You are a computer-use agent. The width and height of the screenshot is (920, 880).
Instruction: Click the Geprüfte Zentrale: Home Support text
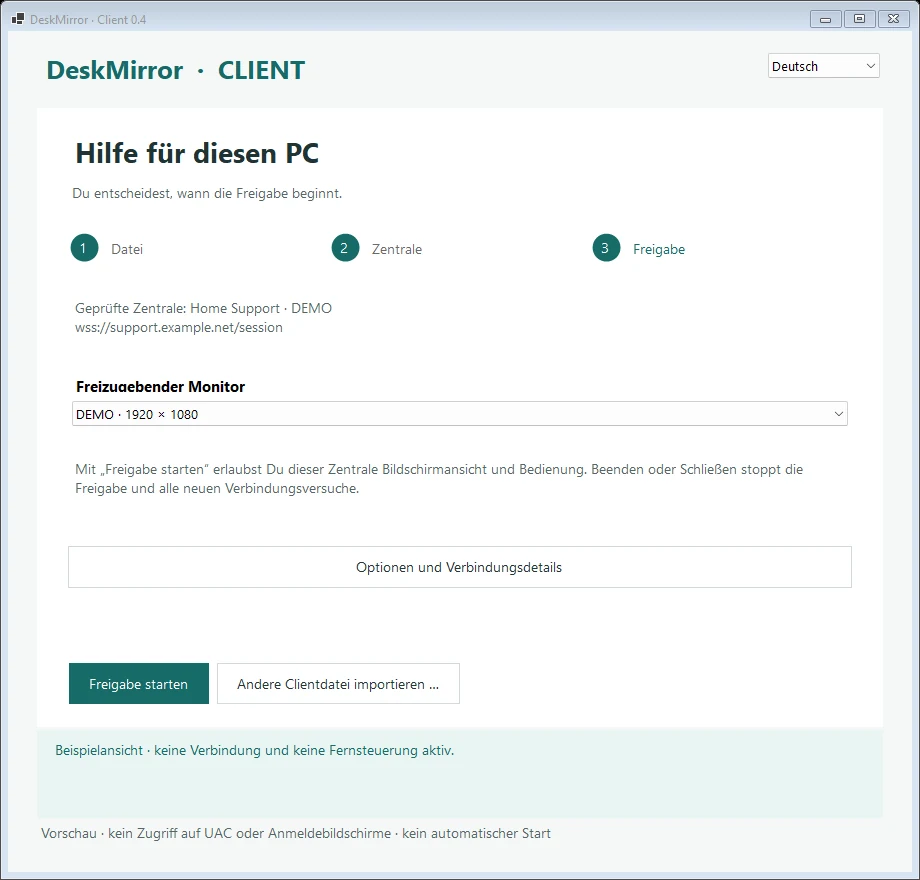203,309
